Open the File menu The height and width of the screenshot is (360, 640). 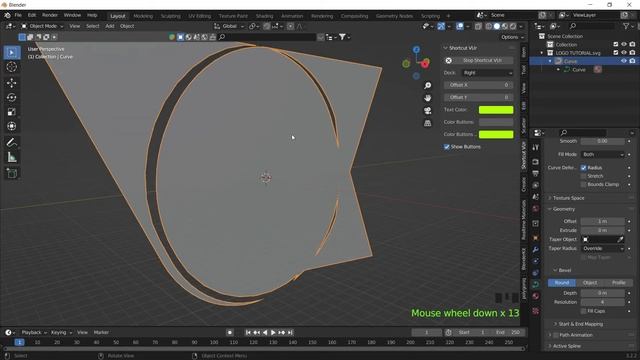pyautogui.click(x=18, y=15)
